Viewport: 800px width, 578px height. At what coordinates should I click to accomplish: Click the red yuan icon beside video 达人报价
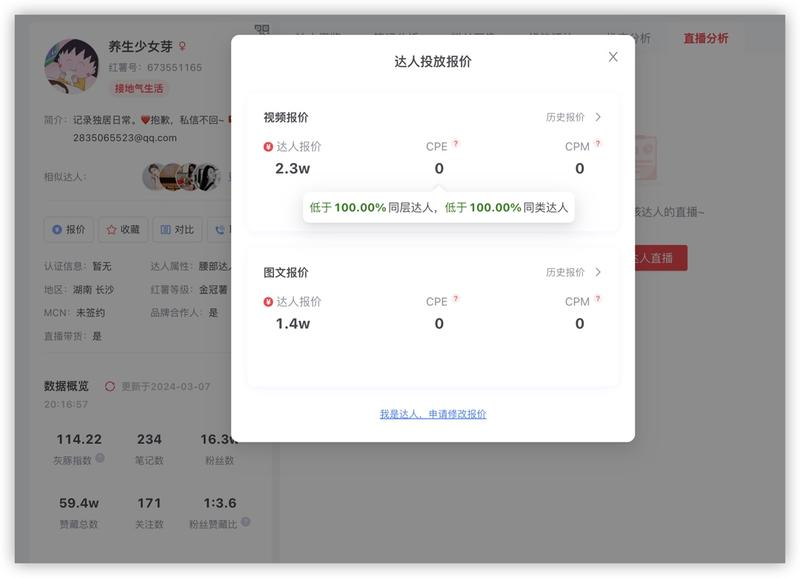(x=268, y=147)
